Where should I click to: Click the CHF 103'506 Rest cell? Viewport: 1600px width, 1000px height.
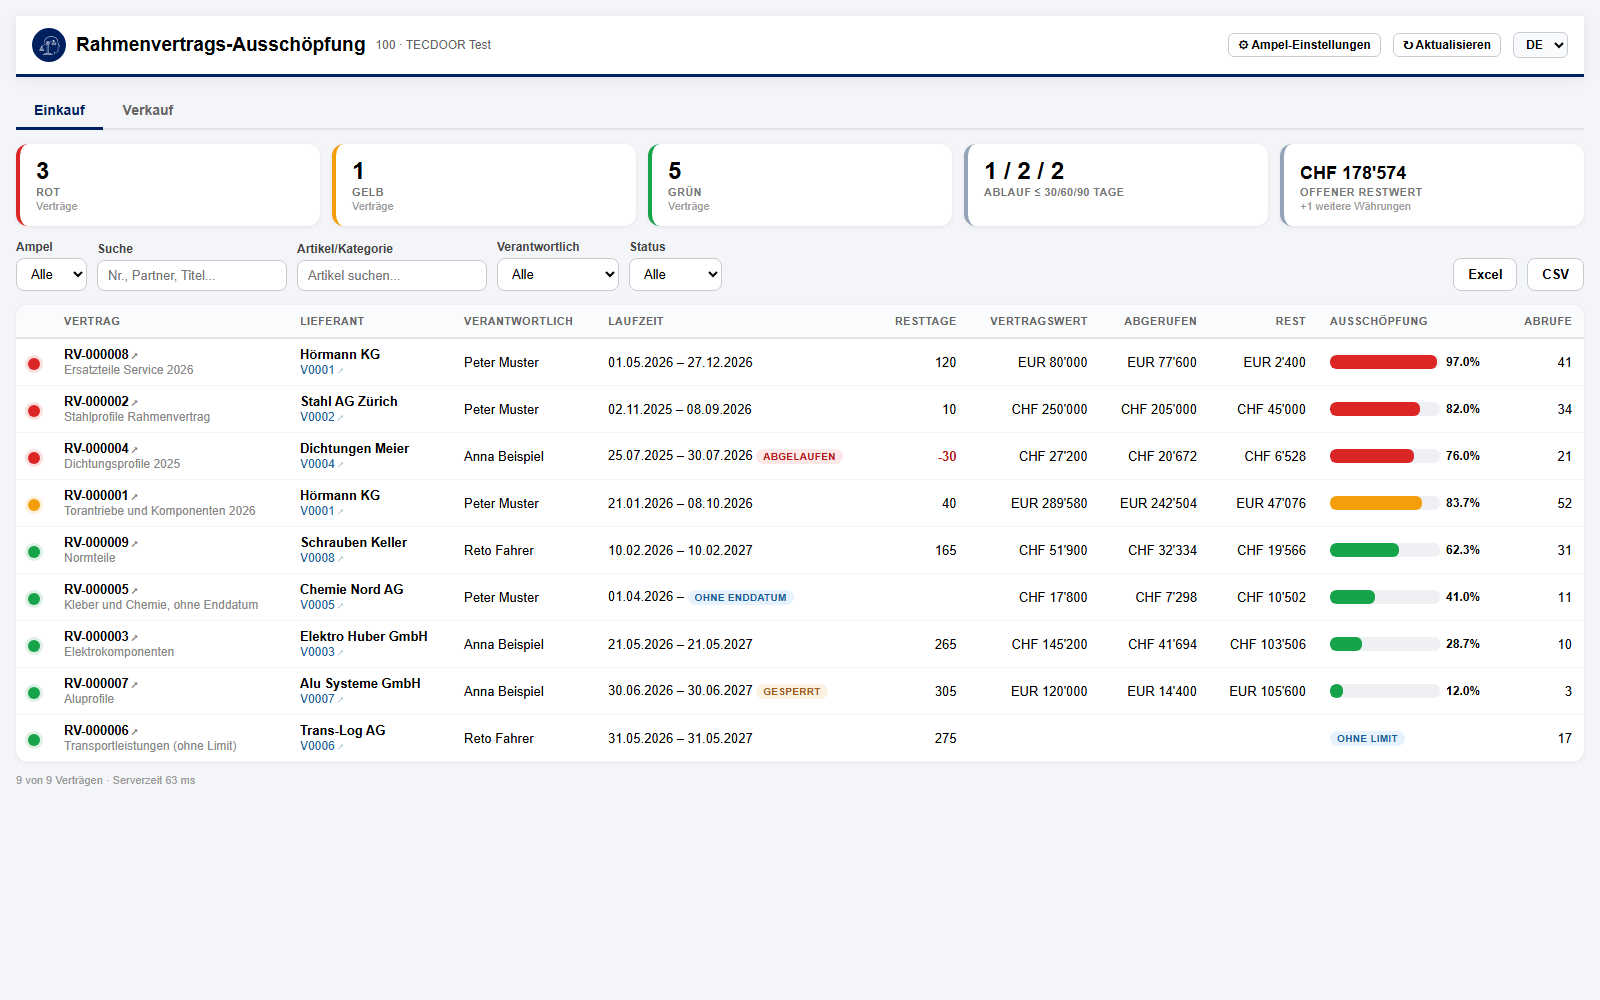click(x=1268, y=644)
